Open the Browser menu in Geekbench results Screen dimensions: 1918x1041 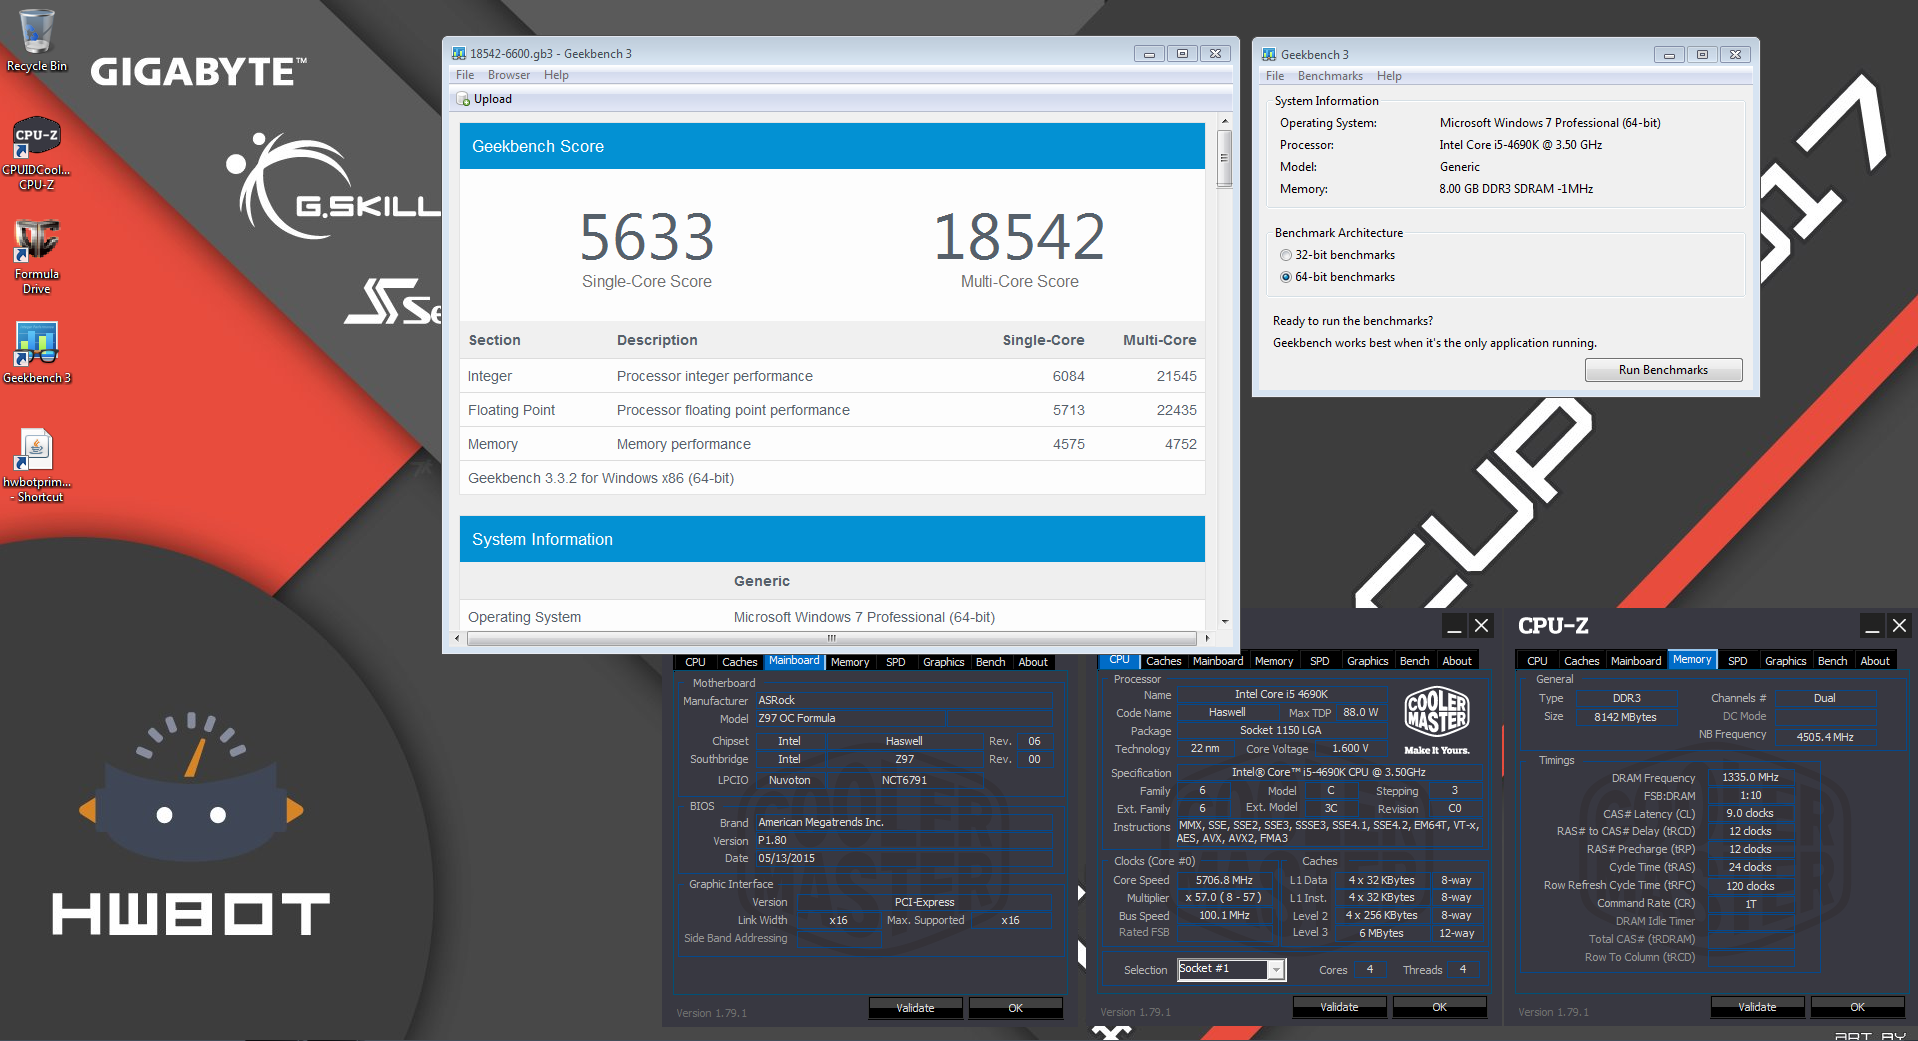(509, 75)
